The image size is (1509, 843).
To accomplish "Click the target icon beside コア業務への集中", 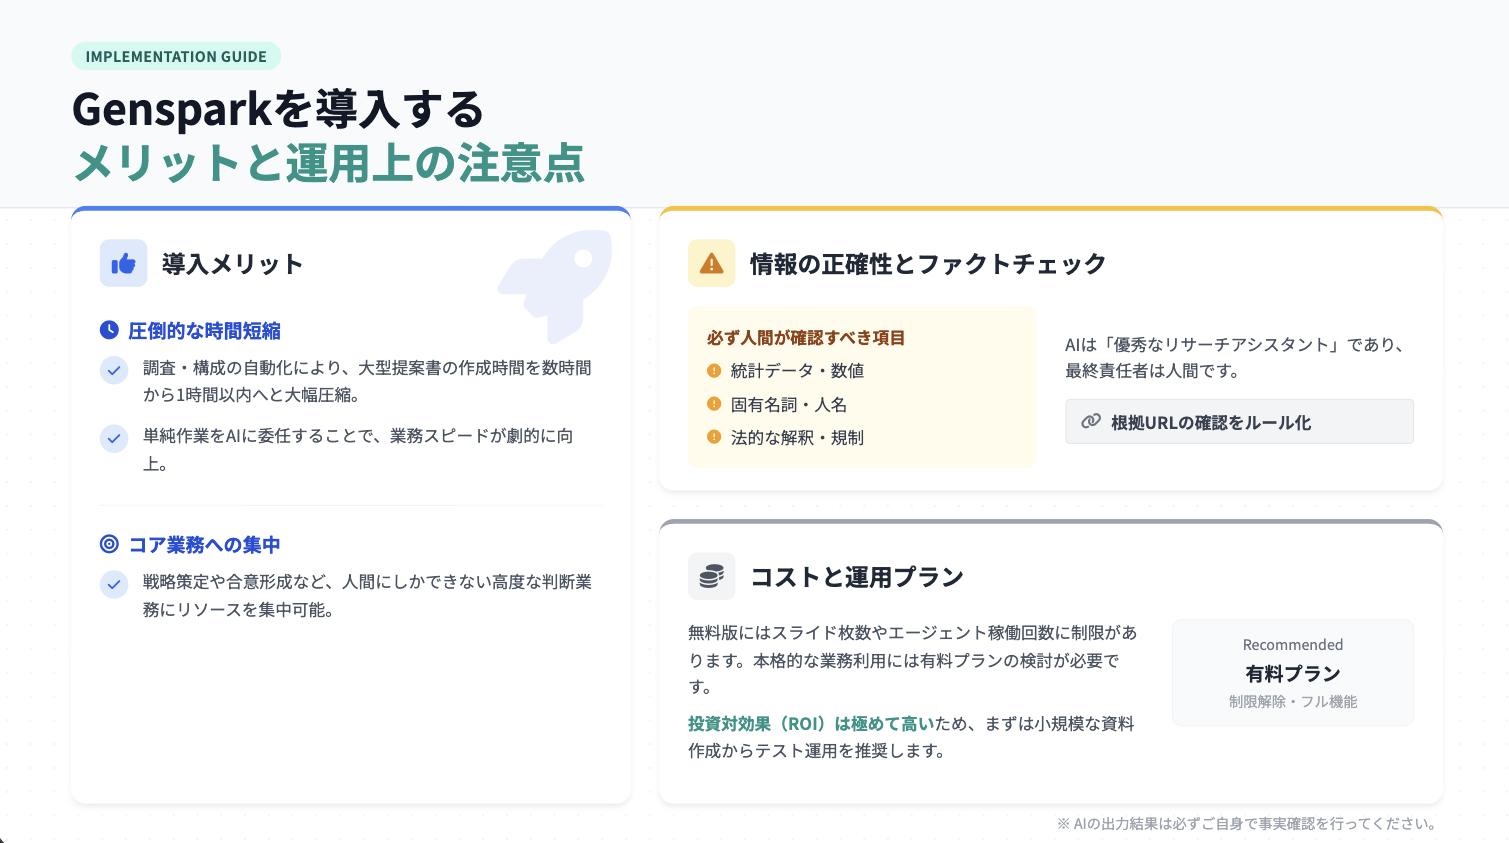I will pos(110,544).
